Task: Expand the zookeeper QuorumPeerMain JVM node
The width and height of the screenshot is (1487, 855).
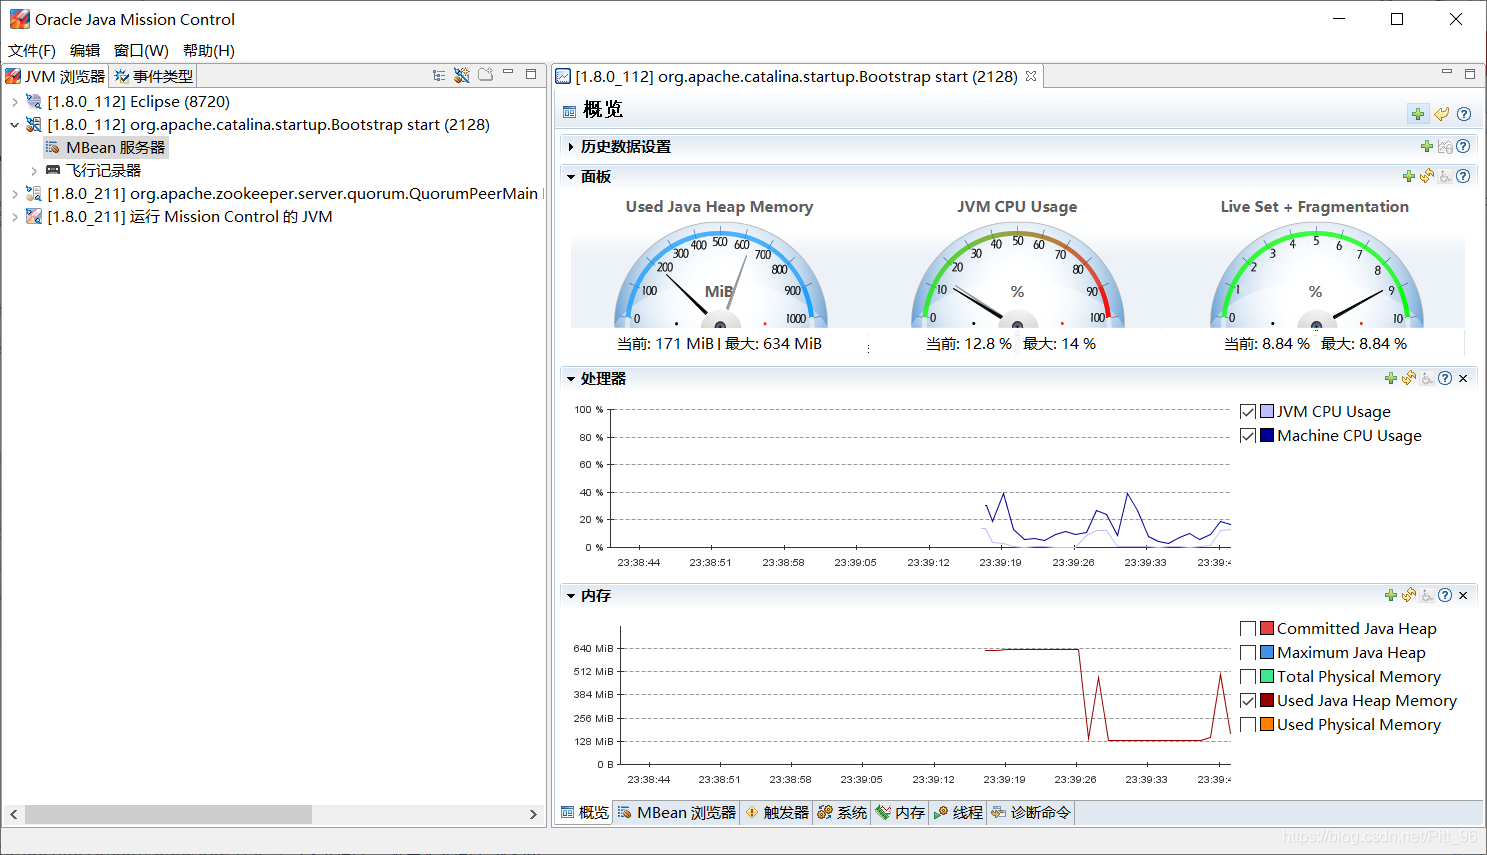Action: click(x=14, y=194)
